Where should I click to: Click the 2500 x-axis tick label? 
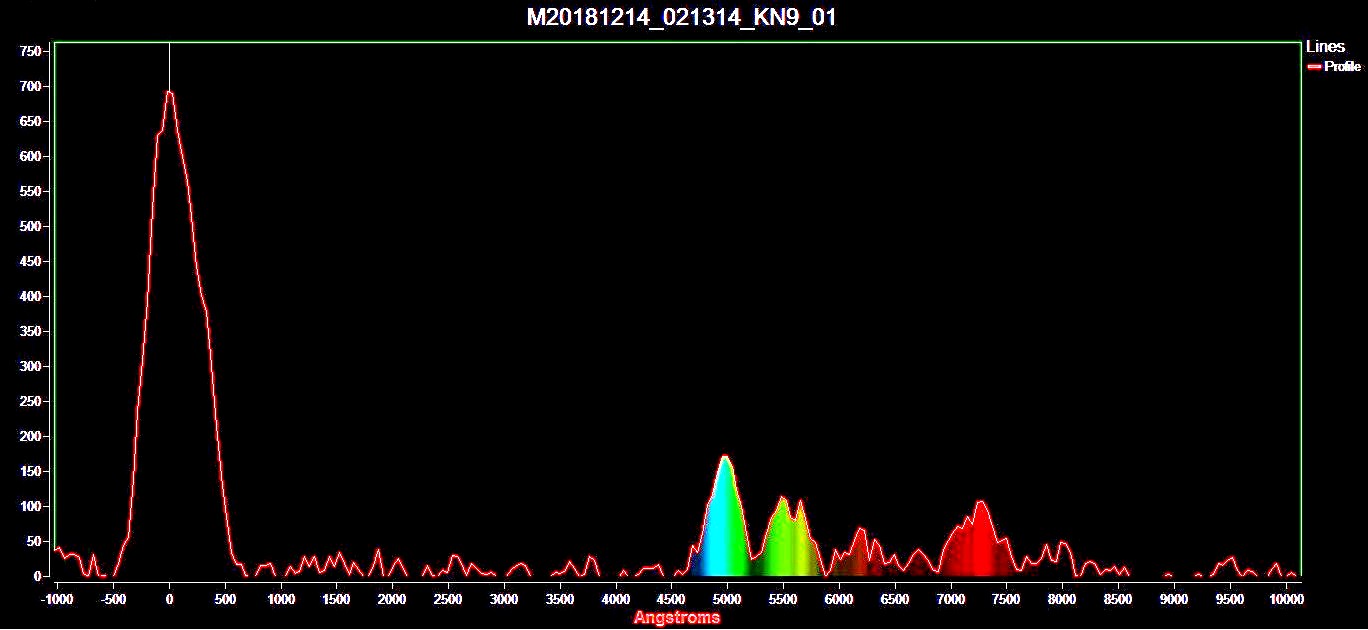(x=448, y=599)
